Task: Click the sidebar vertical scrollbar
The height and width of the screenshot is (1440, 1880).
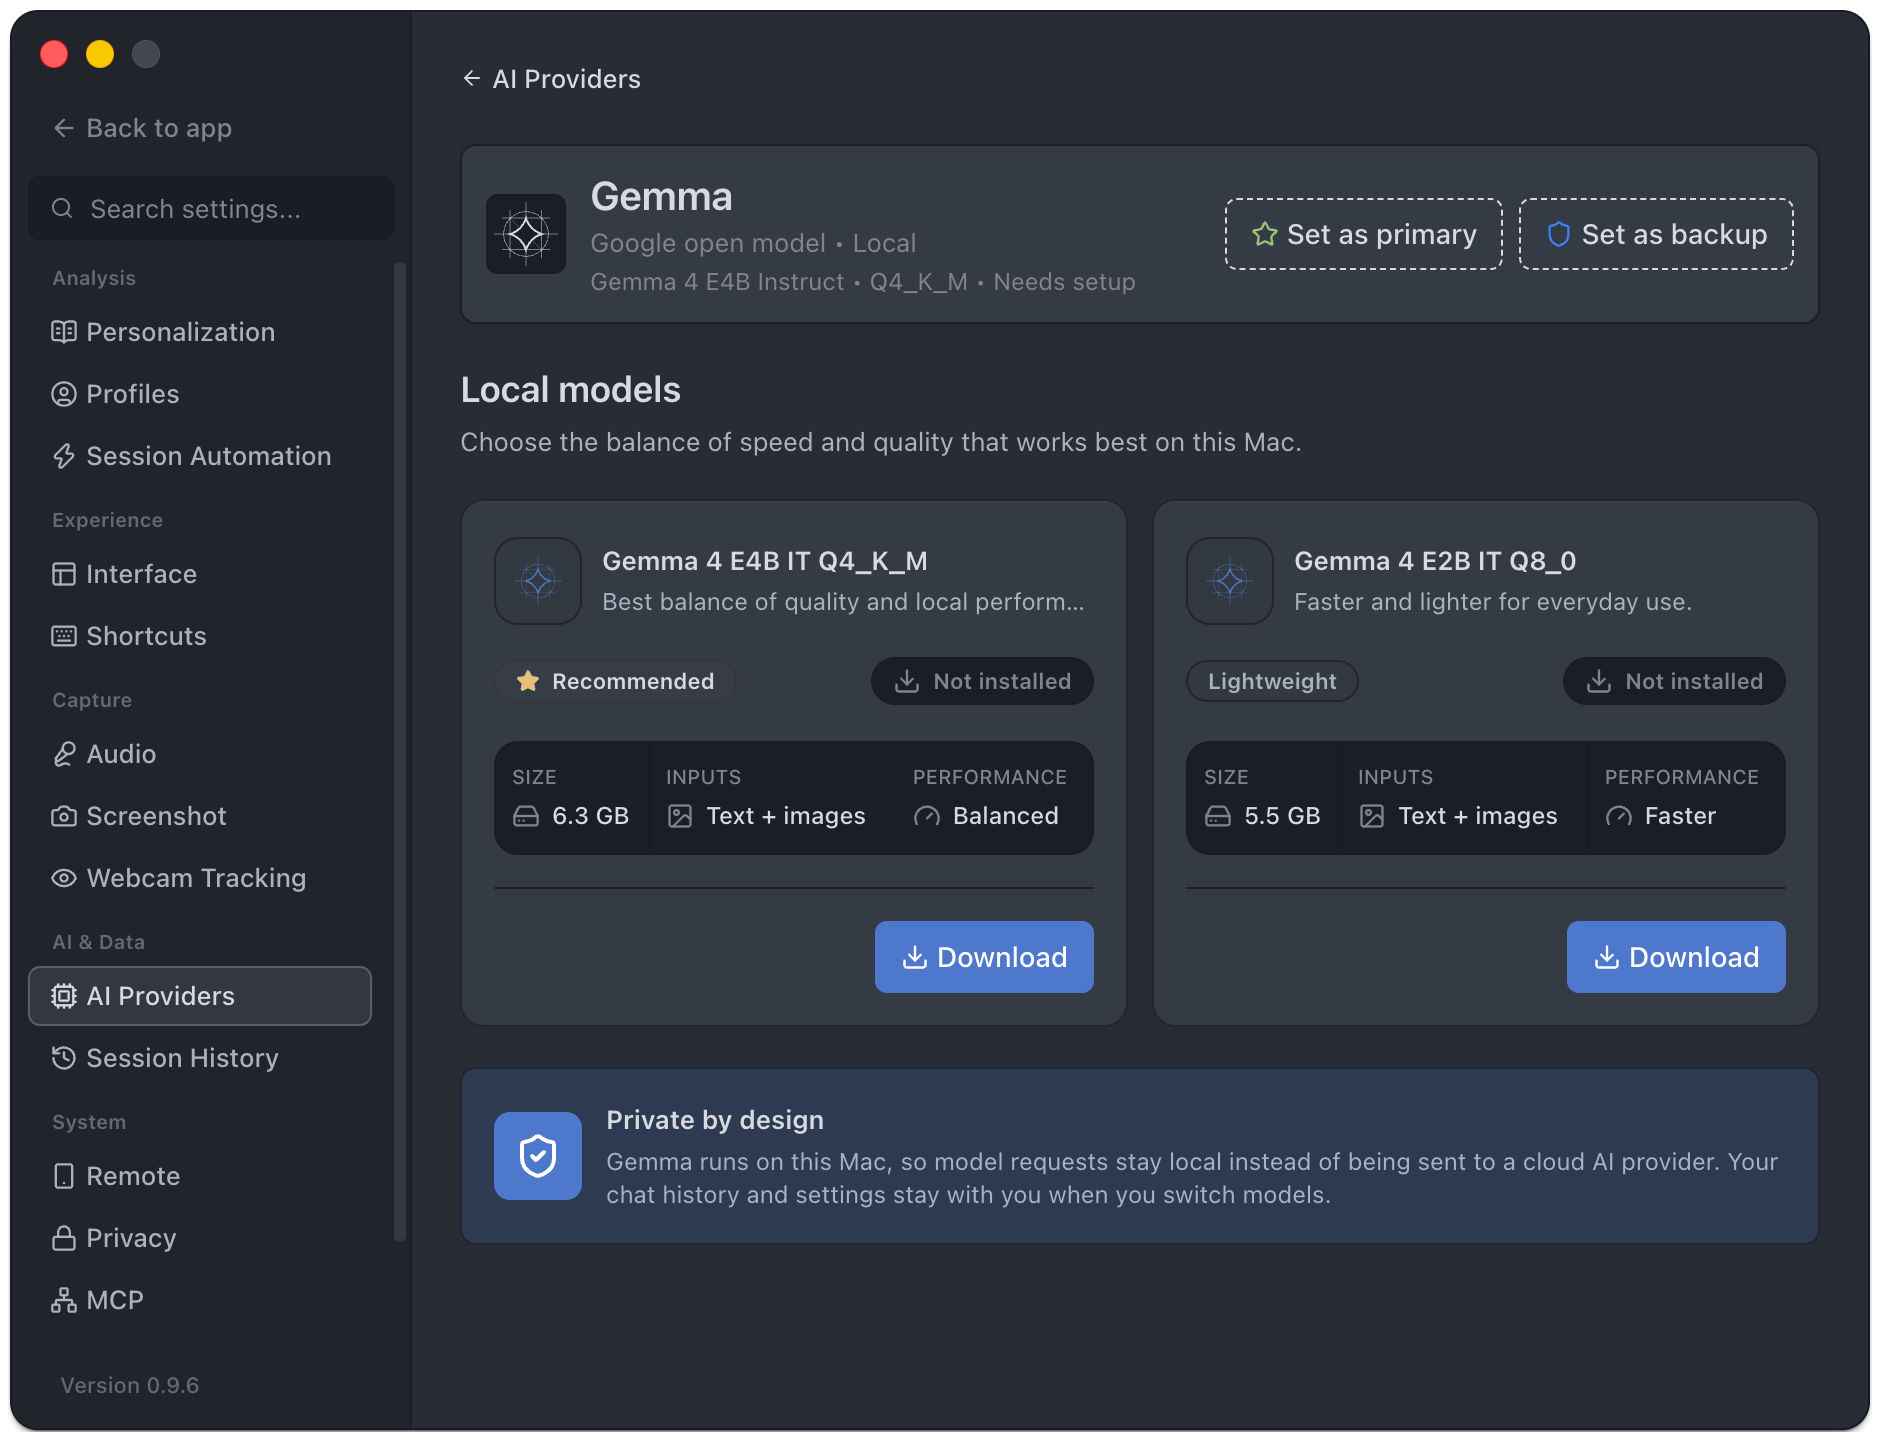Action: pos(400,752)
